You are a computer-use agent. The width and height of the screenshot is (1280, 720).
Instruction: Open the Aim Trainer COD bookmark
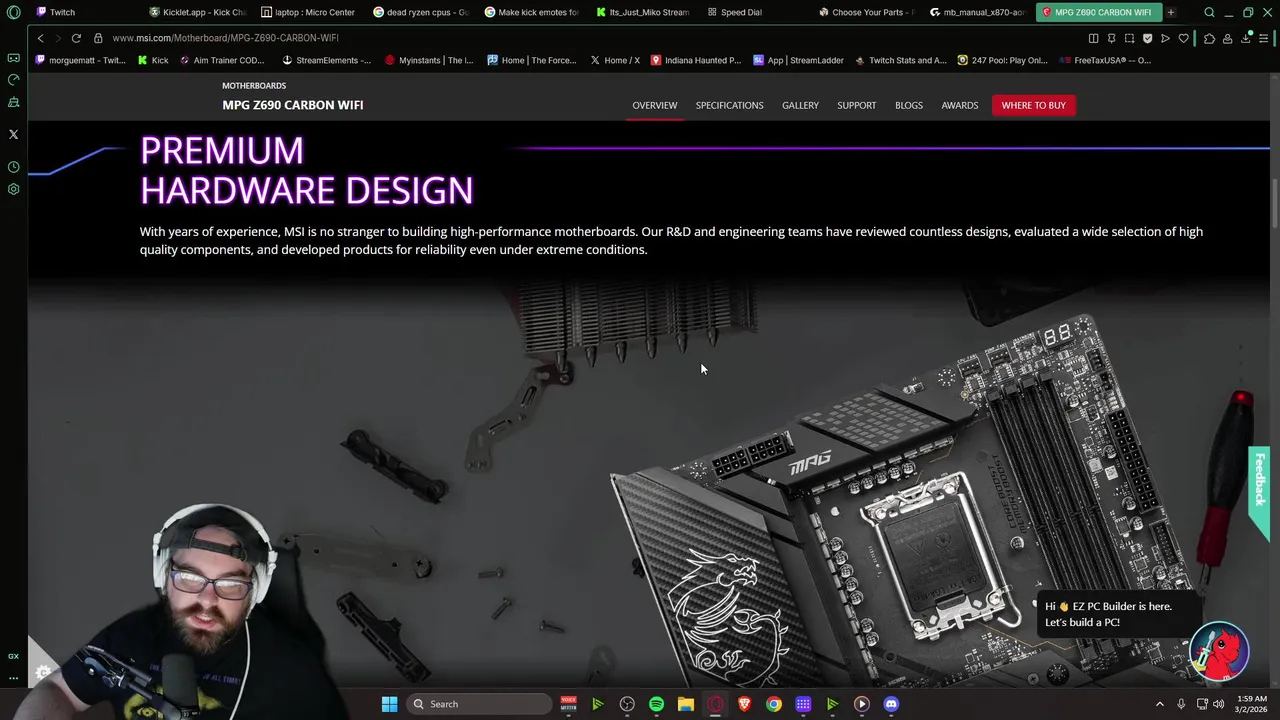point(222,60)
